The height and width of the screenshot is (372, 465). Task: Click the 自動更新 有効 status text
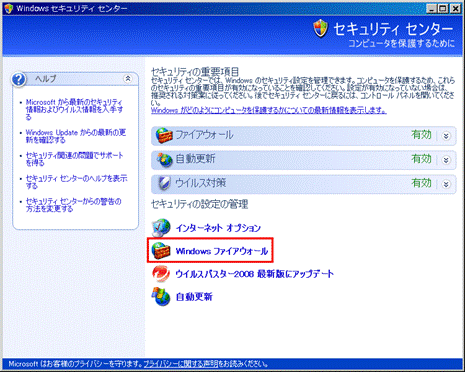coord(421,159)
